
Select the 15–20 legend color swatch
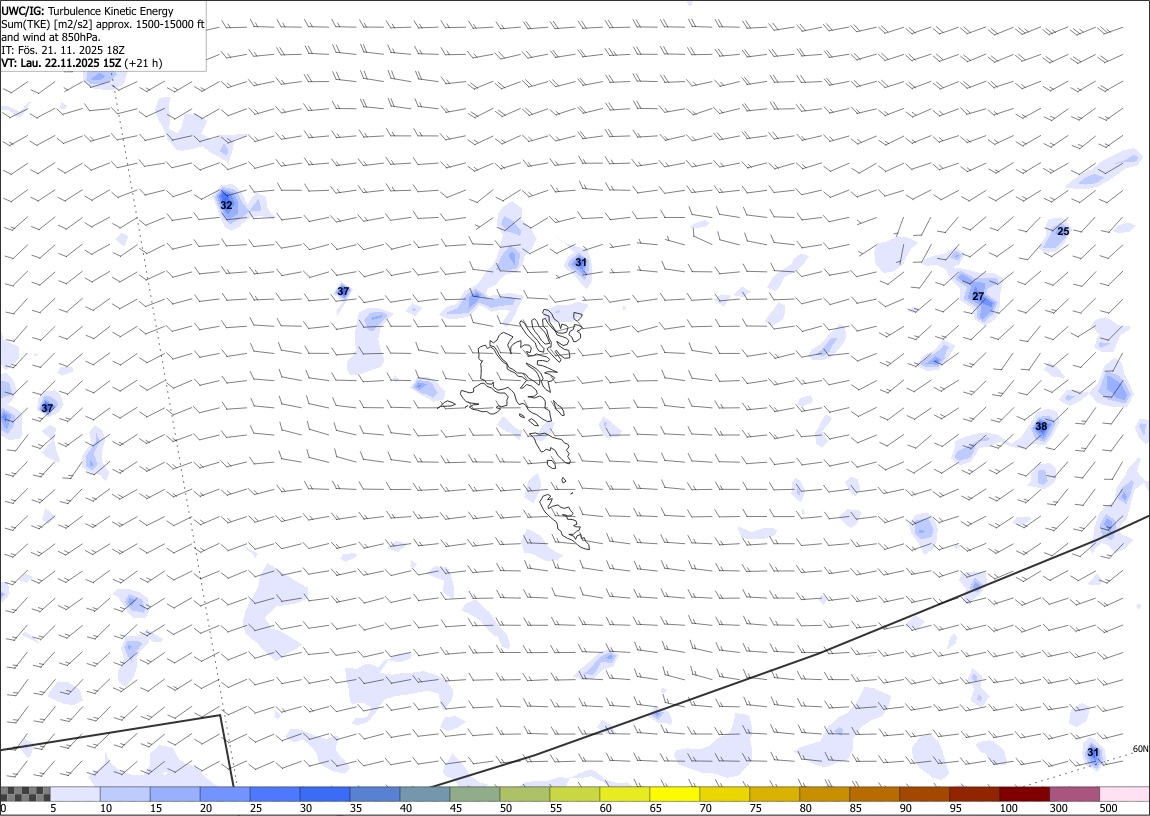point(175,794)
